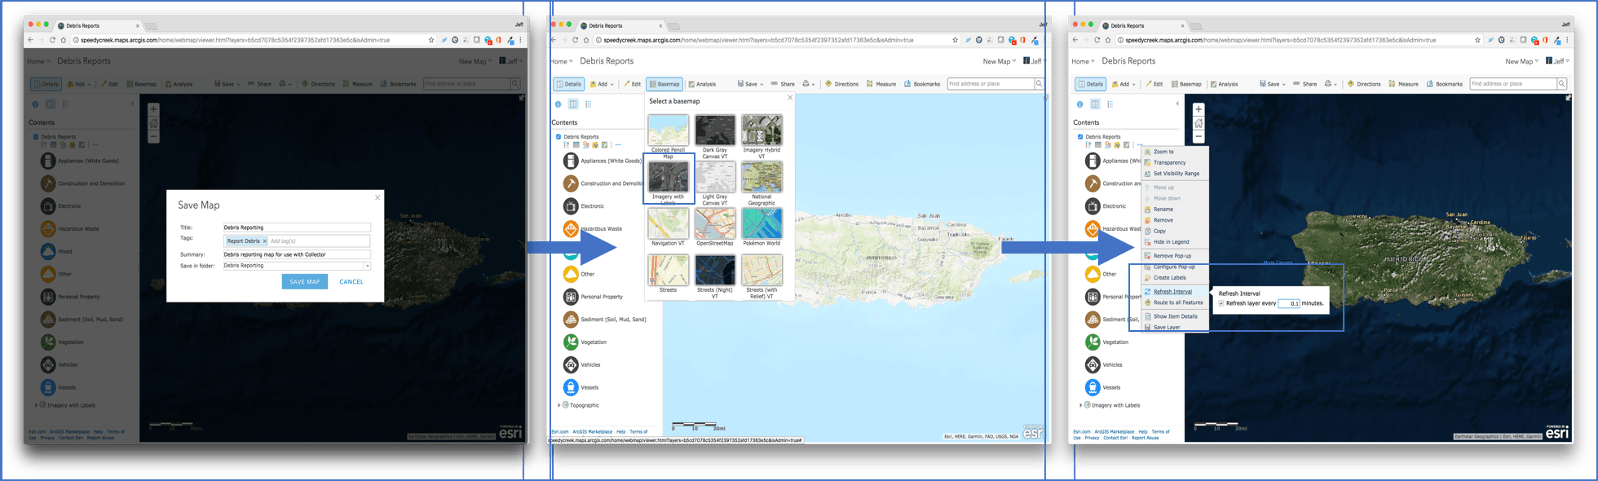Expand the Topographic layer in the middle window
Screen dimensions: 1598x481
coord(559,405)
